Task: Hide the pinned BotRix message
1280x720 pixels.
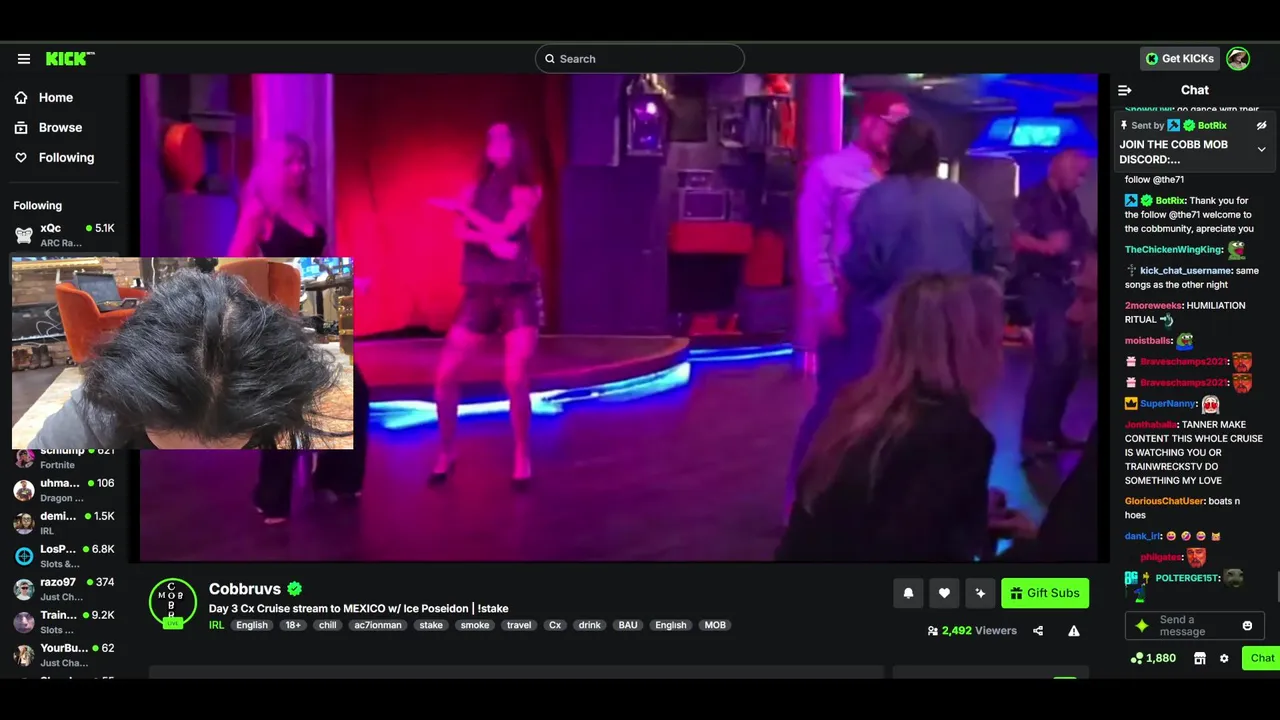Action: [x=1261, y=126]
